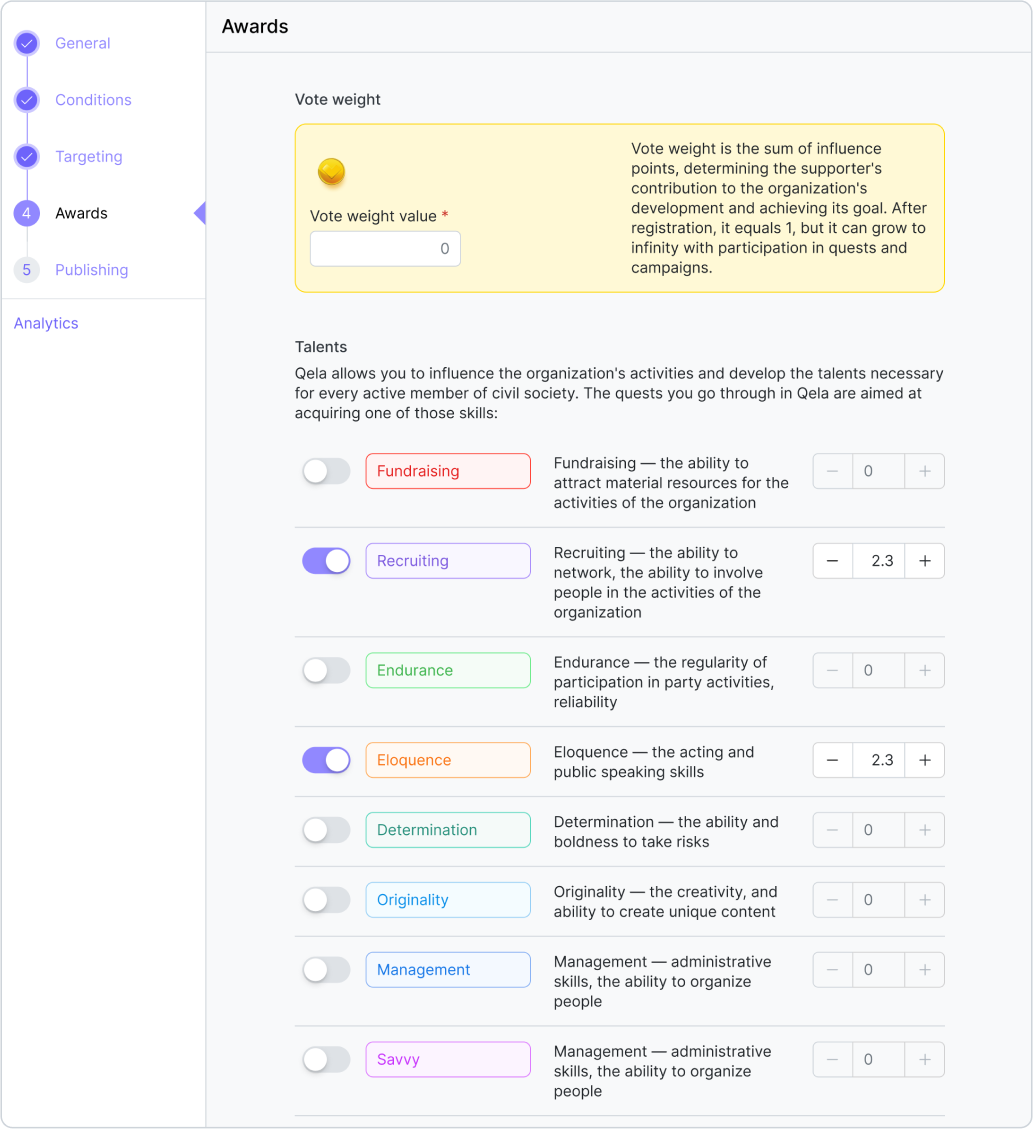Click the General step checkmark icon

27,44
